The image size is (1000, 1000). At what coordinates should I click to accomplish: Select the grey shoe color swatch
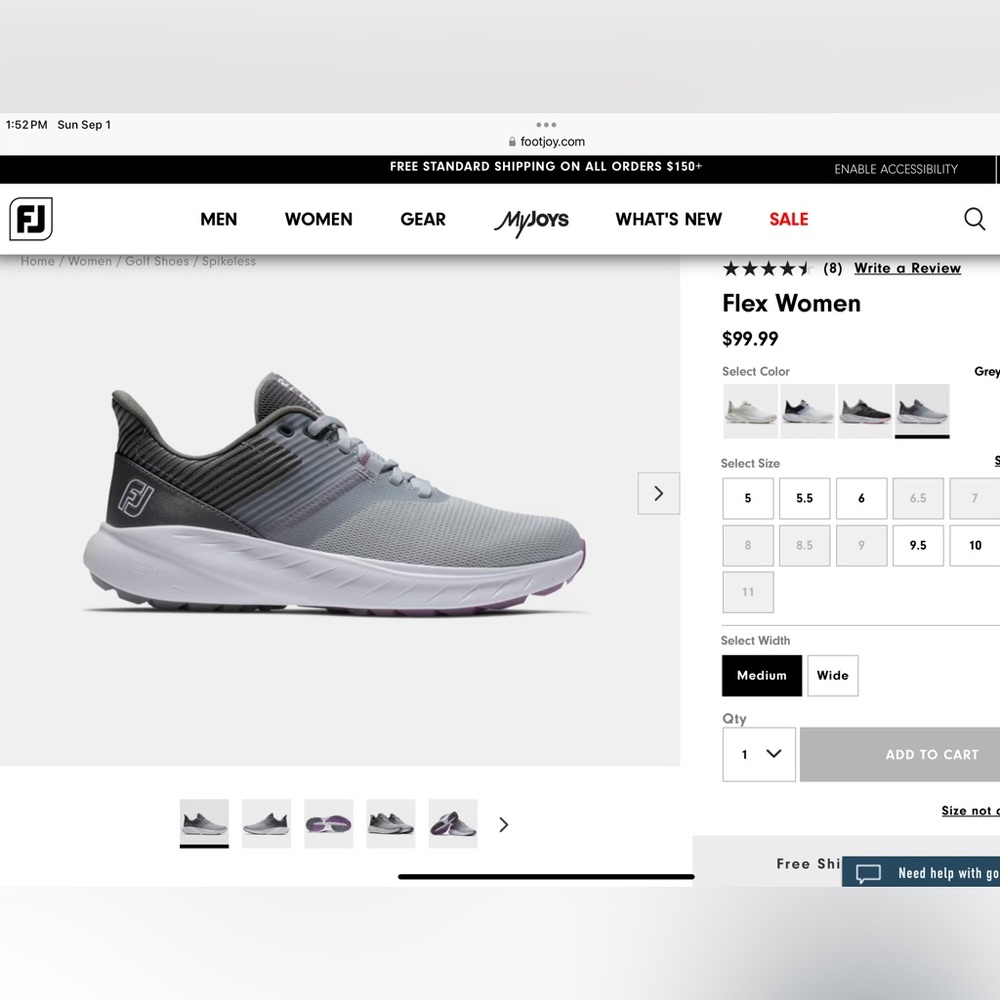click(x=922, y=411)
